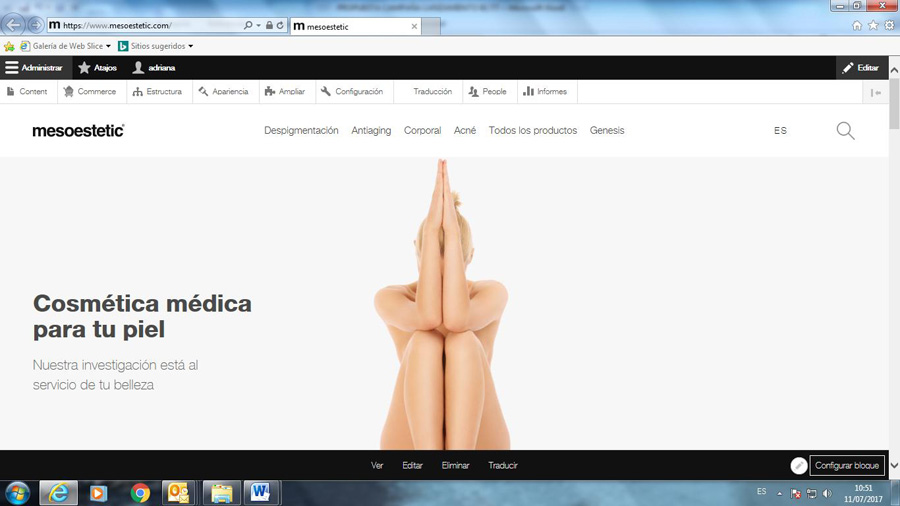Toggle Editar mode in the admin bar
This screenshot has width=900, height=506.
tap(860, 68)
